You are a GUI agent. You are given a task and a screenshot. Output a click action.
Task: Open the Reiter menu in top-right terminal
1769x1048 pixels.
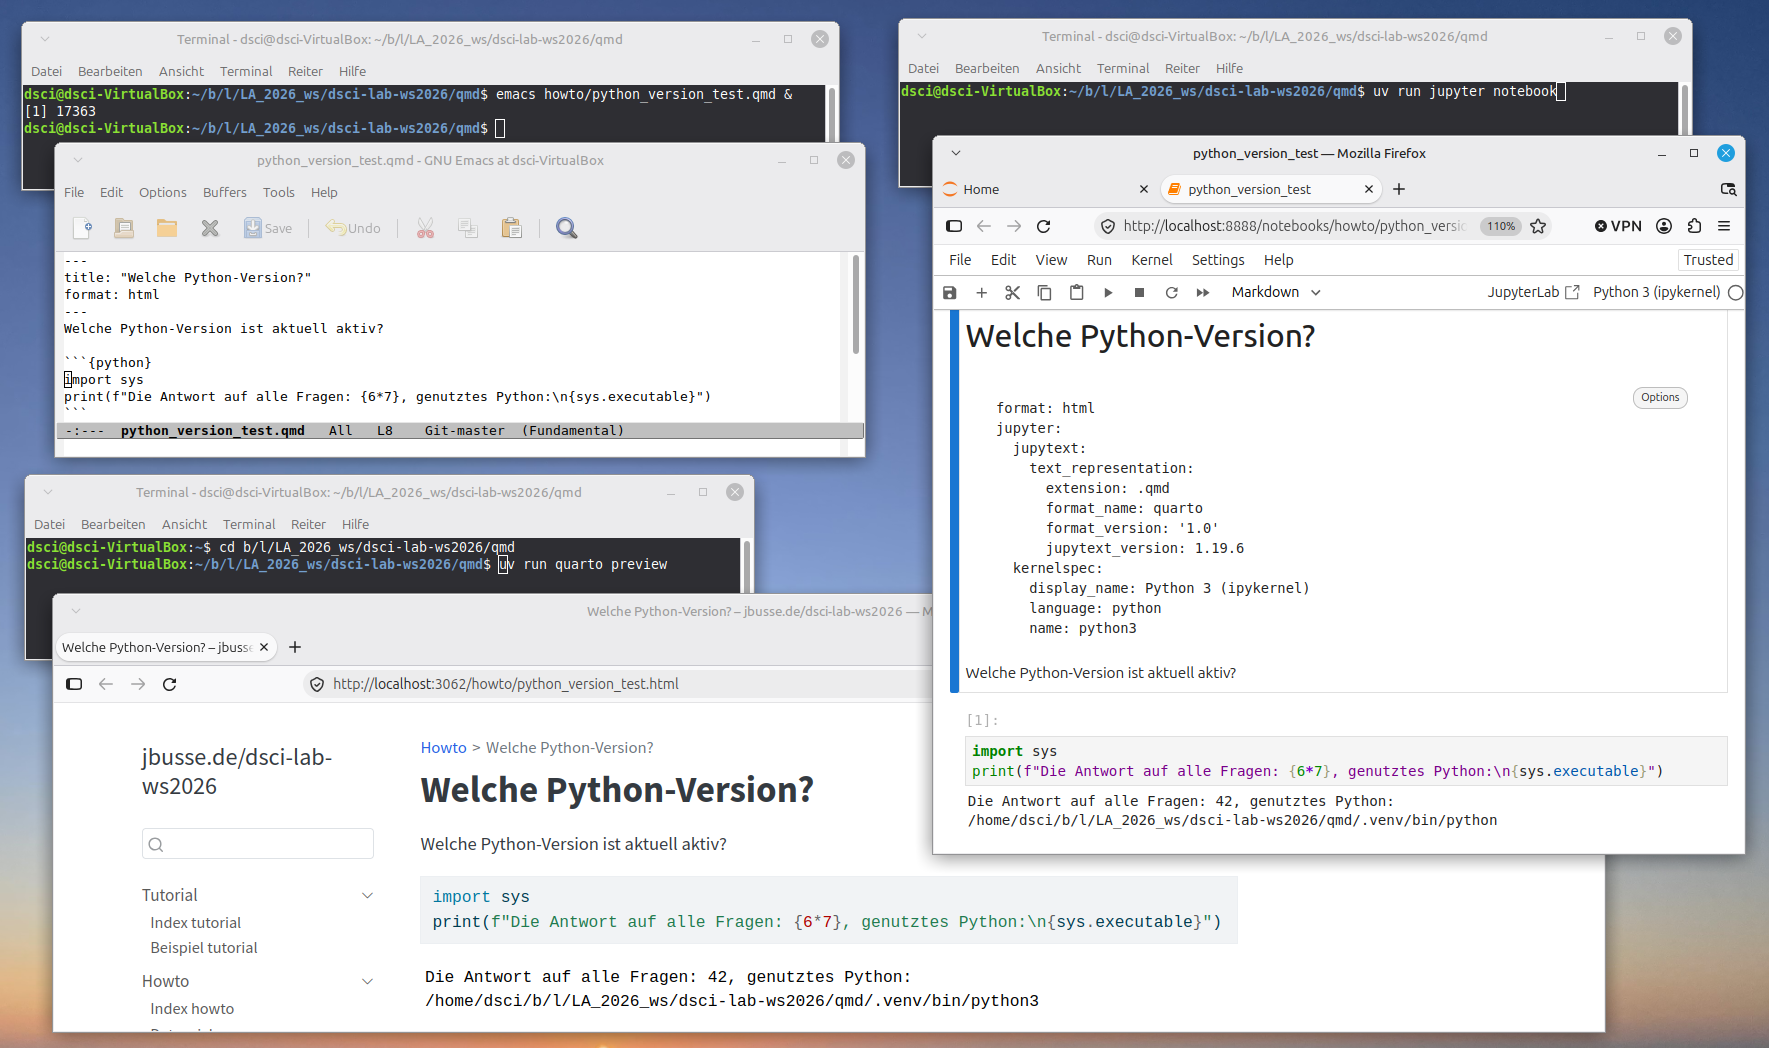pyautogui.click(x=1182, y=68)
